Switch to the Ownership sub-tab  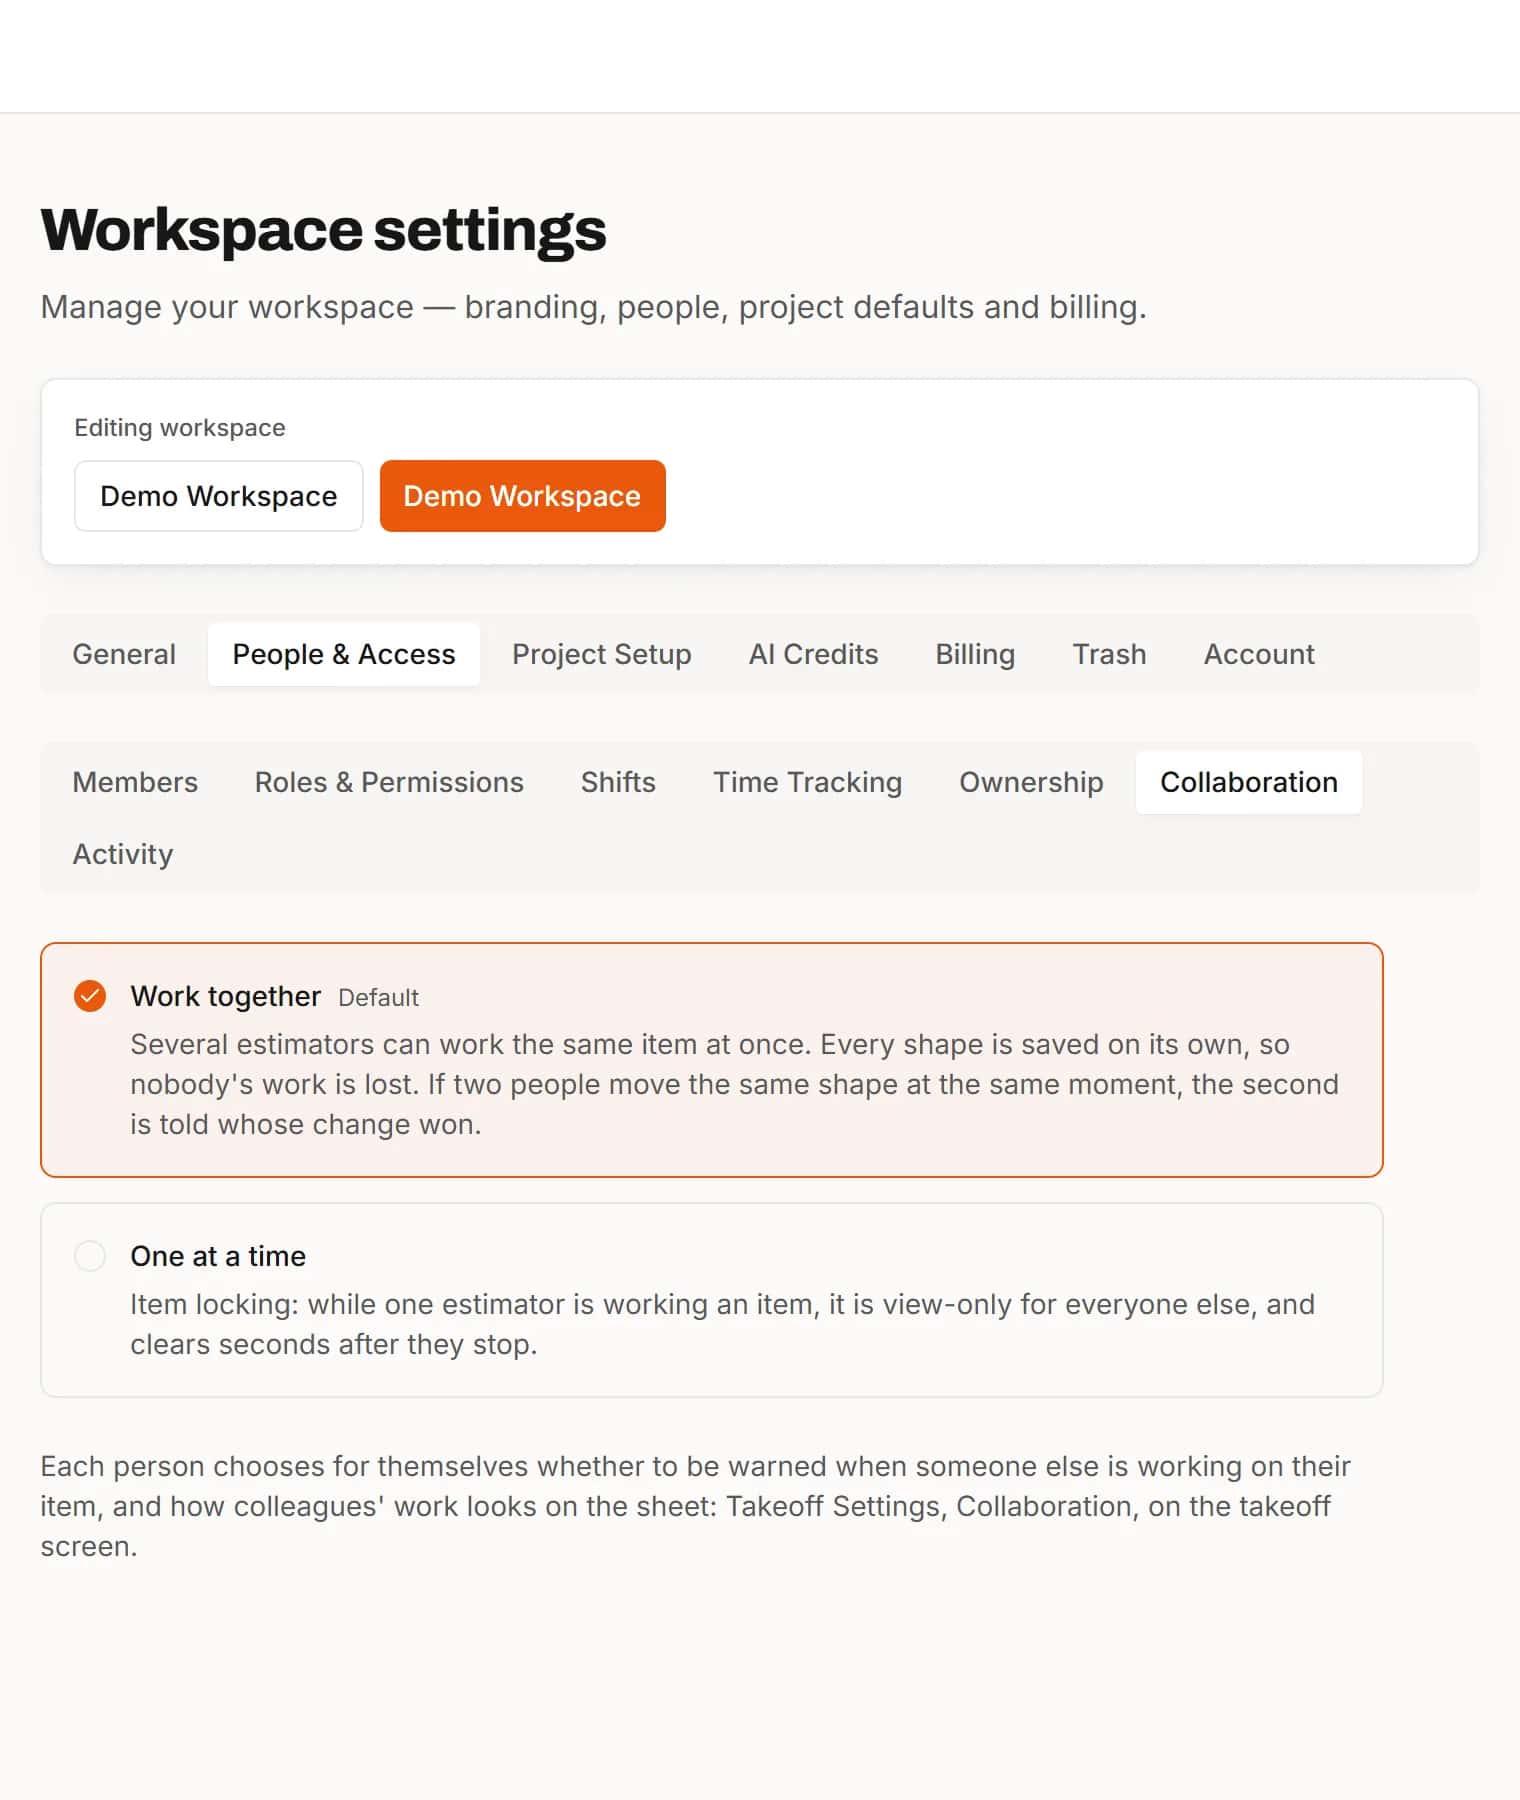pos(1031,782)
